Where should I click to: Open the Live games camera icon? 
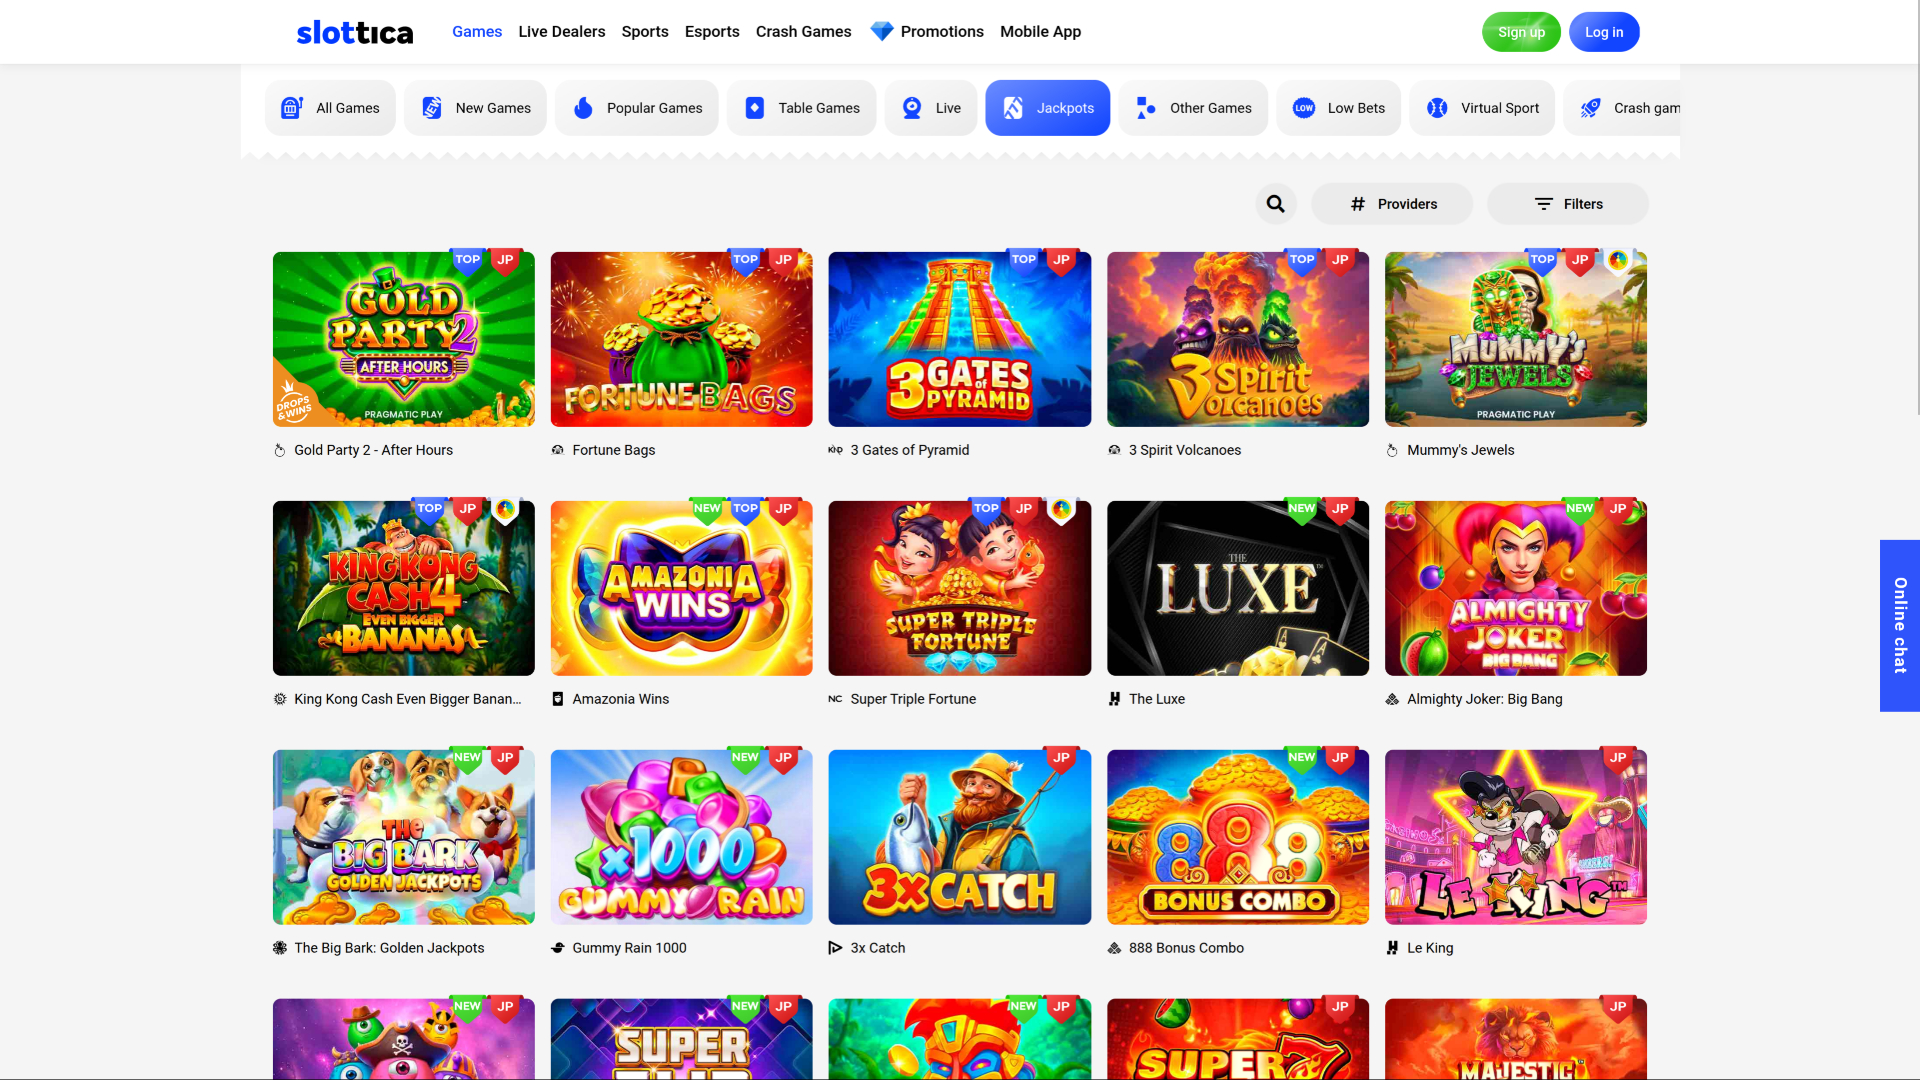point(911,107)
